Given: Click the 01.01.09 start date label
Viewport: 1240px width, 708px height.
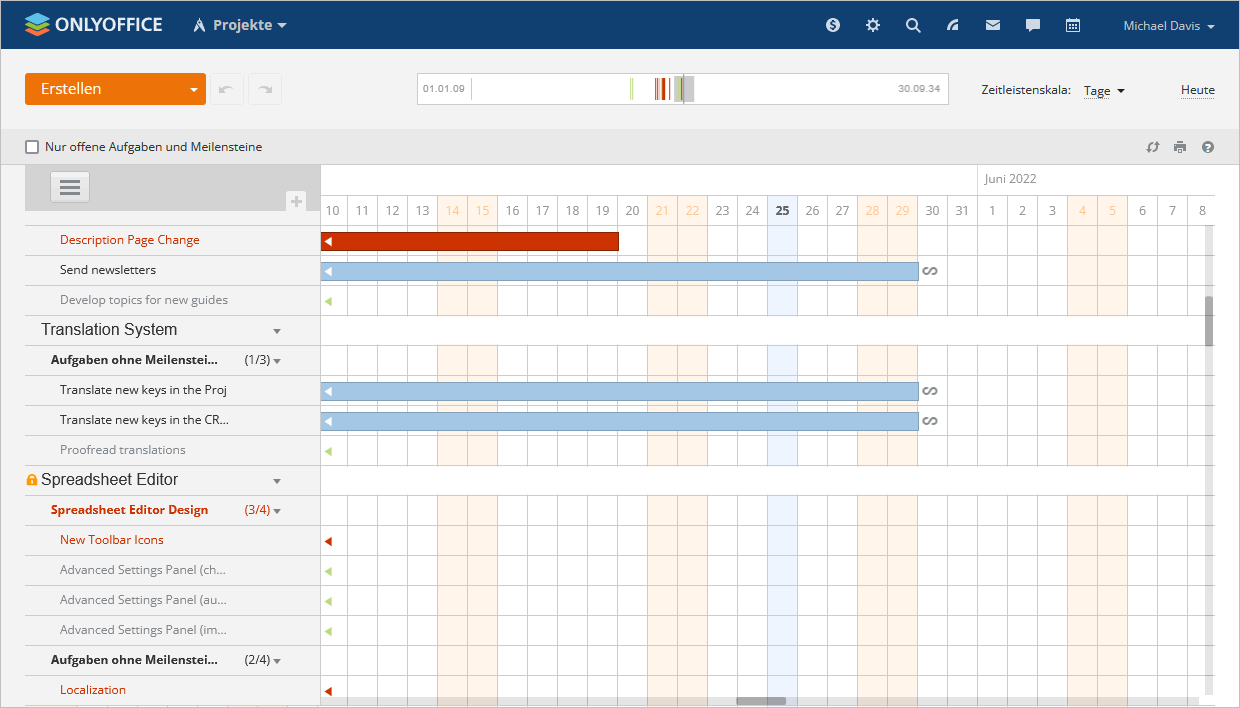Looking at the screenshot, I should click(x=444, y=89).
